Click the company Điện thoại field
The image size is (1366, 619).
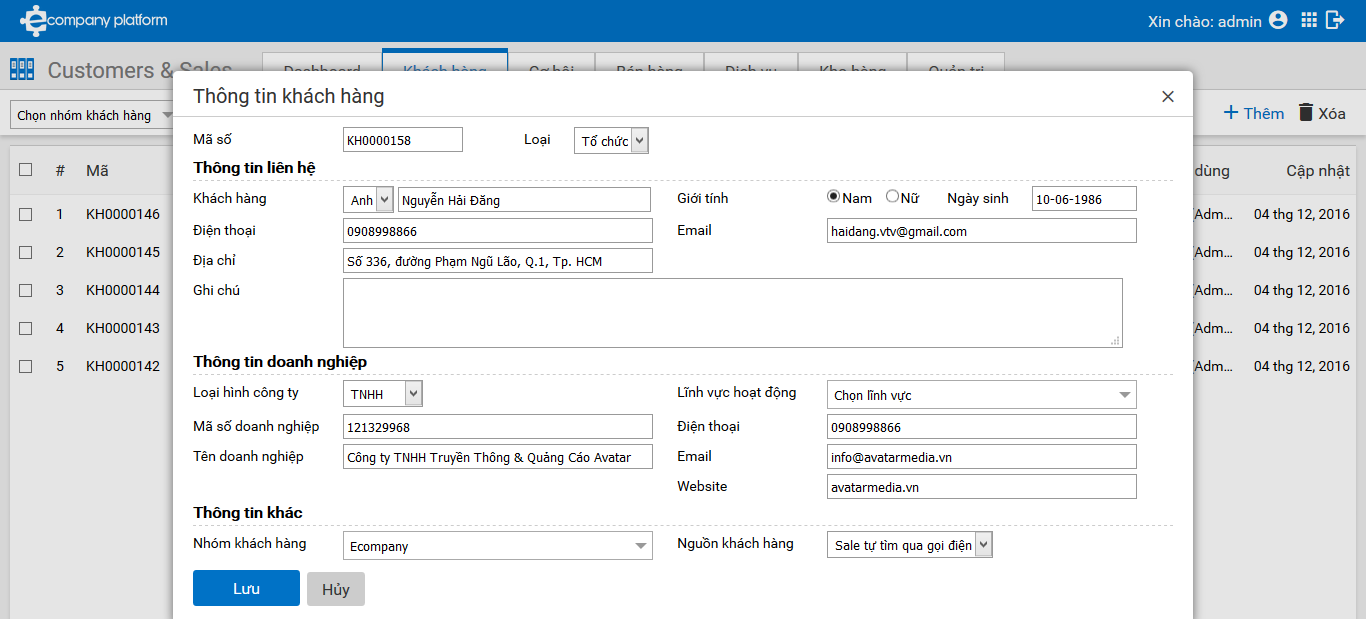(x=982, y=427)
